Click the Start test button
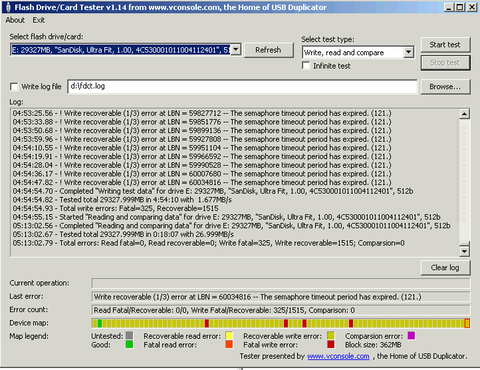 445,45
